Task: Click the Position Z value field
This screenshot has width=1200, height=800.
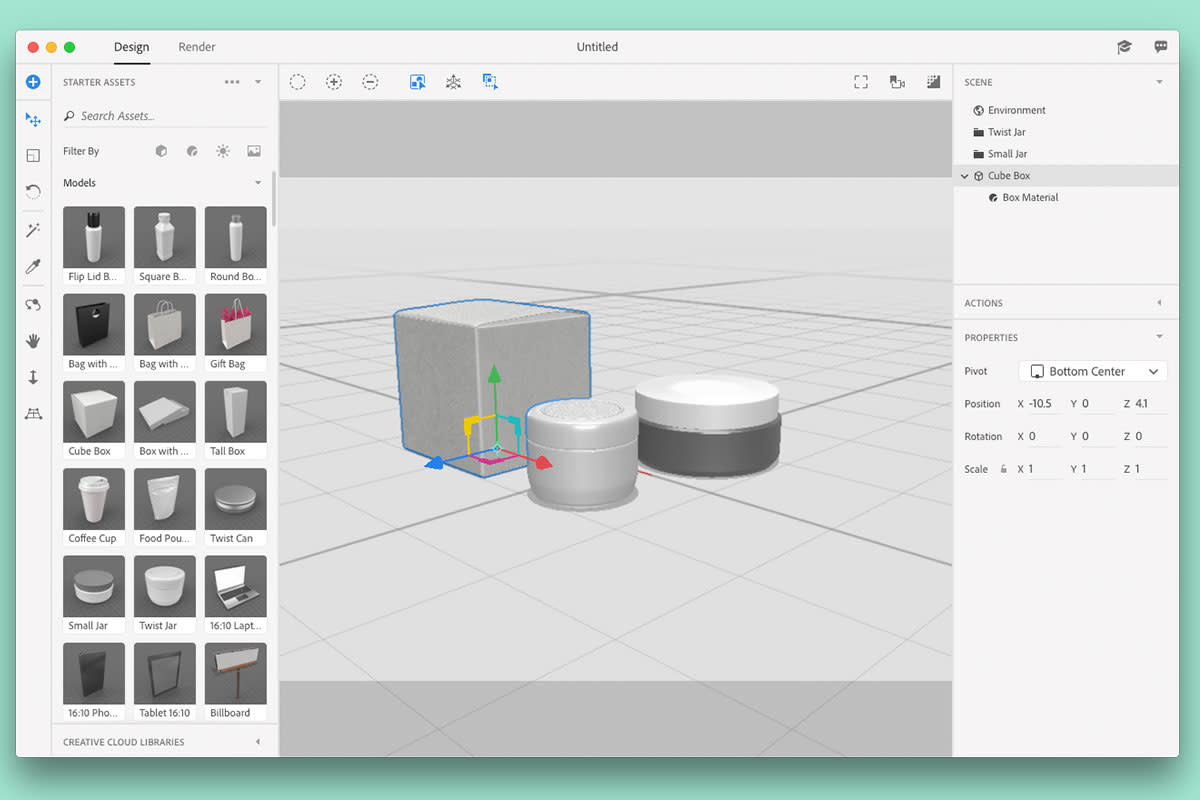Action: click(1151, 404)
